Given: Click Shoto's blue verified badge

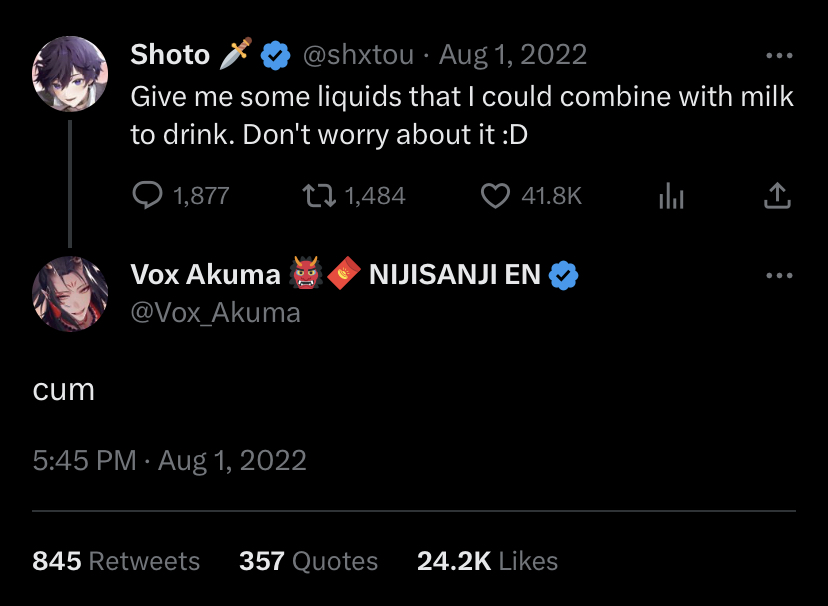Looking at the screenshot, I should point(275,56).
